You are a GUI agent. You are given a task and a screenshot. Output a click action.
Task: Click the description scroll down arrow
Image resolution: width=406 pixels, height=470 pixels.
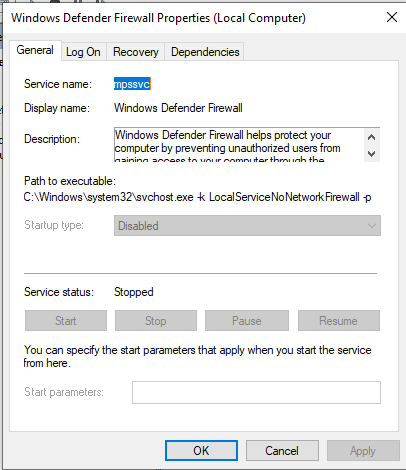click(372, 154)
